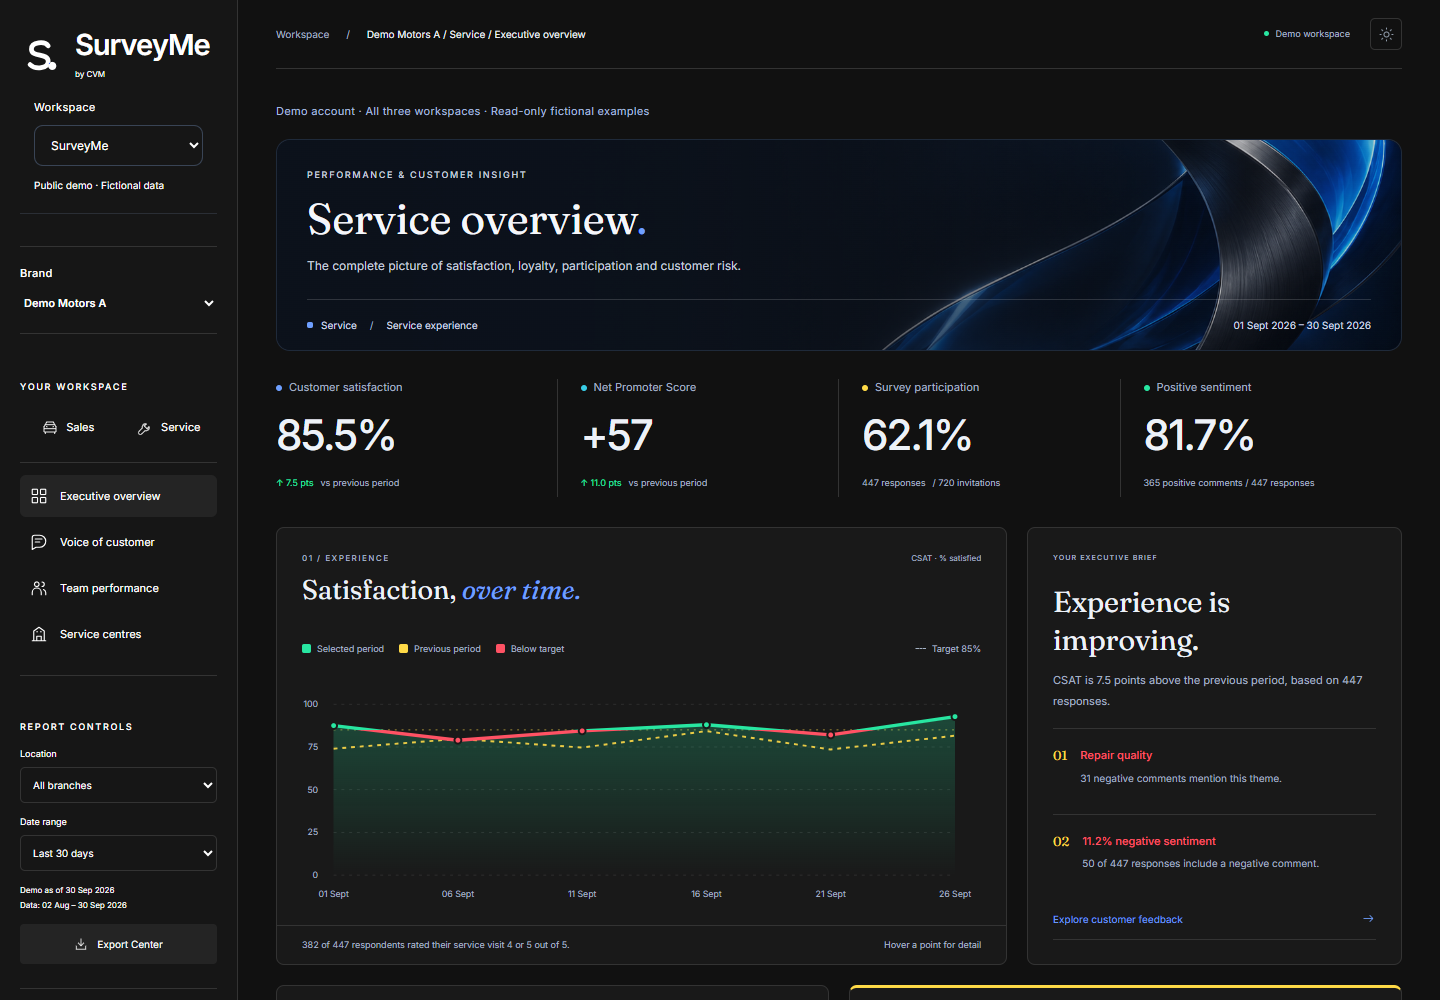The width and height of the screenshot is (1440, 1000).
Task: Click the SurveyMe logo icon
Action: pos(41,55)
